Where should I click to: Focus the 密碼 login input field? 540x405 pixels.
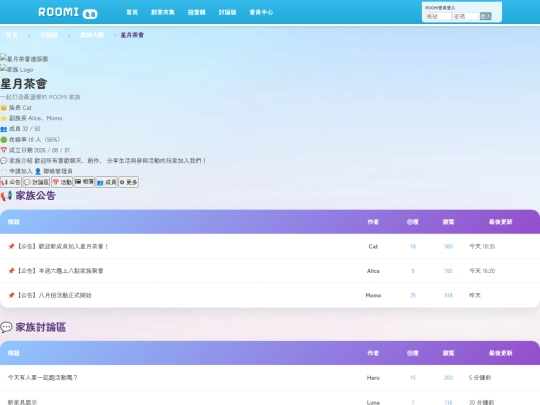pos(465,16)
